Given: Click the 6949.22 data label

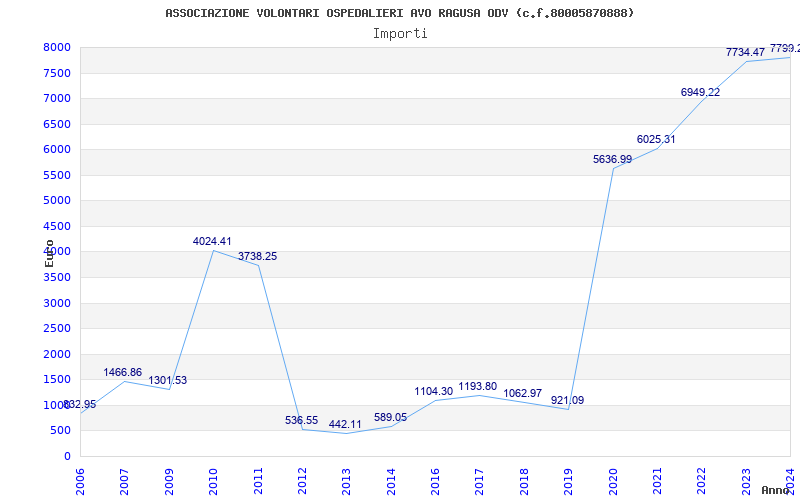Looking at the screenshot, I should (x=701, y=92).
